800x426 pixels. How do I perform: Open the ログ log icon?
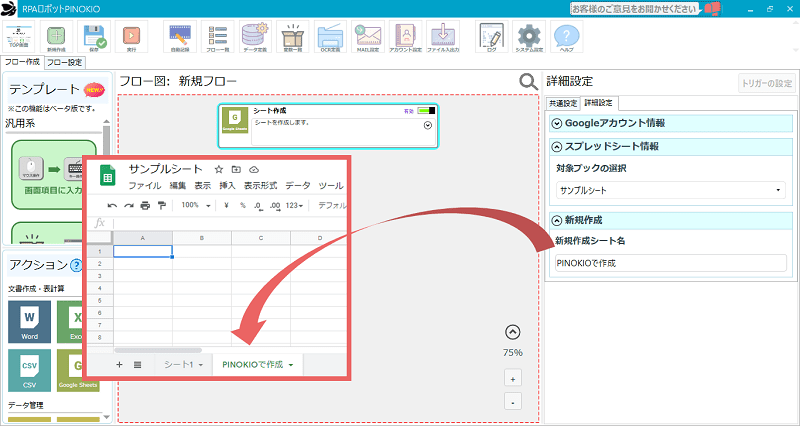coord(492,37)
